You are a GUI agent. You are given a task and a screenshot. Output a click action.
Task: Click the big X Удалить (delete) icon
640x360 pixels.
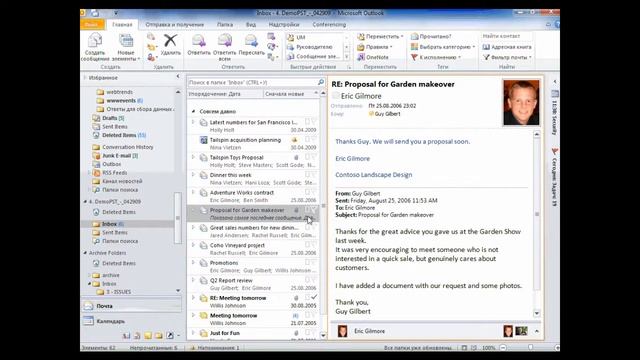pos(170,40)
